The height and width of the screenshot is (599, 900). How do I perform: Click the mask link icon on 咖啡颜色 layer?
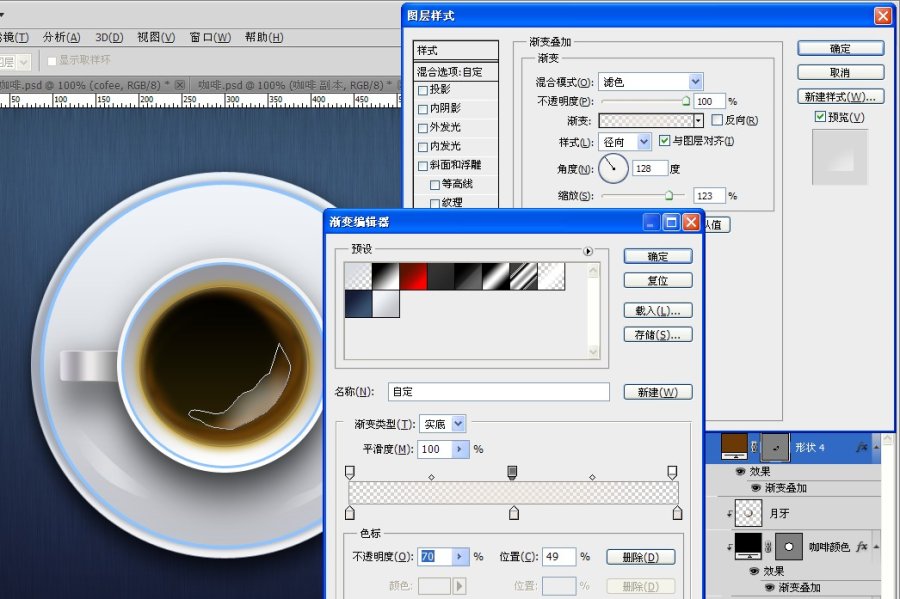768,547
